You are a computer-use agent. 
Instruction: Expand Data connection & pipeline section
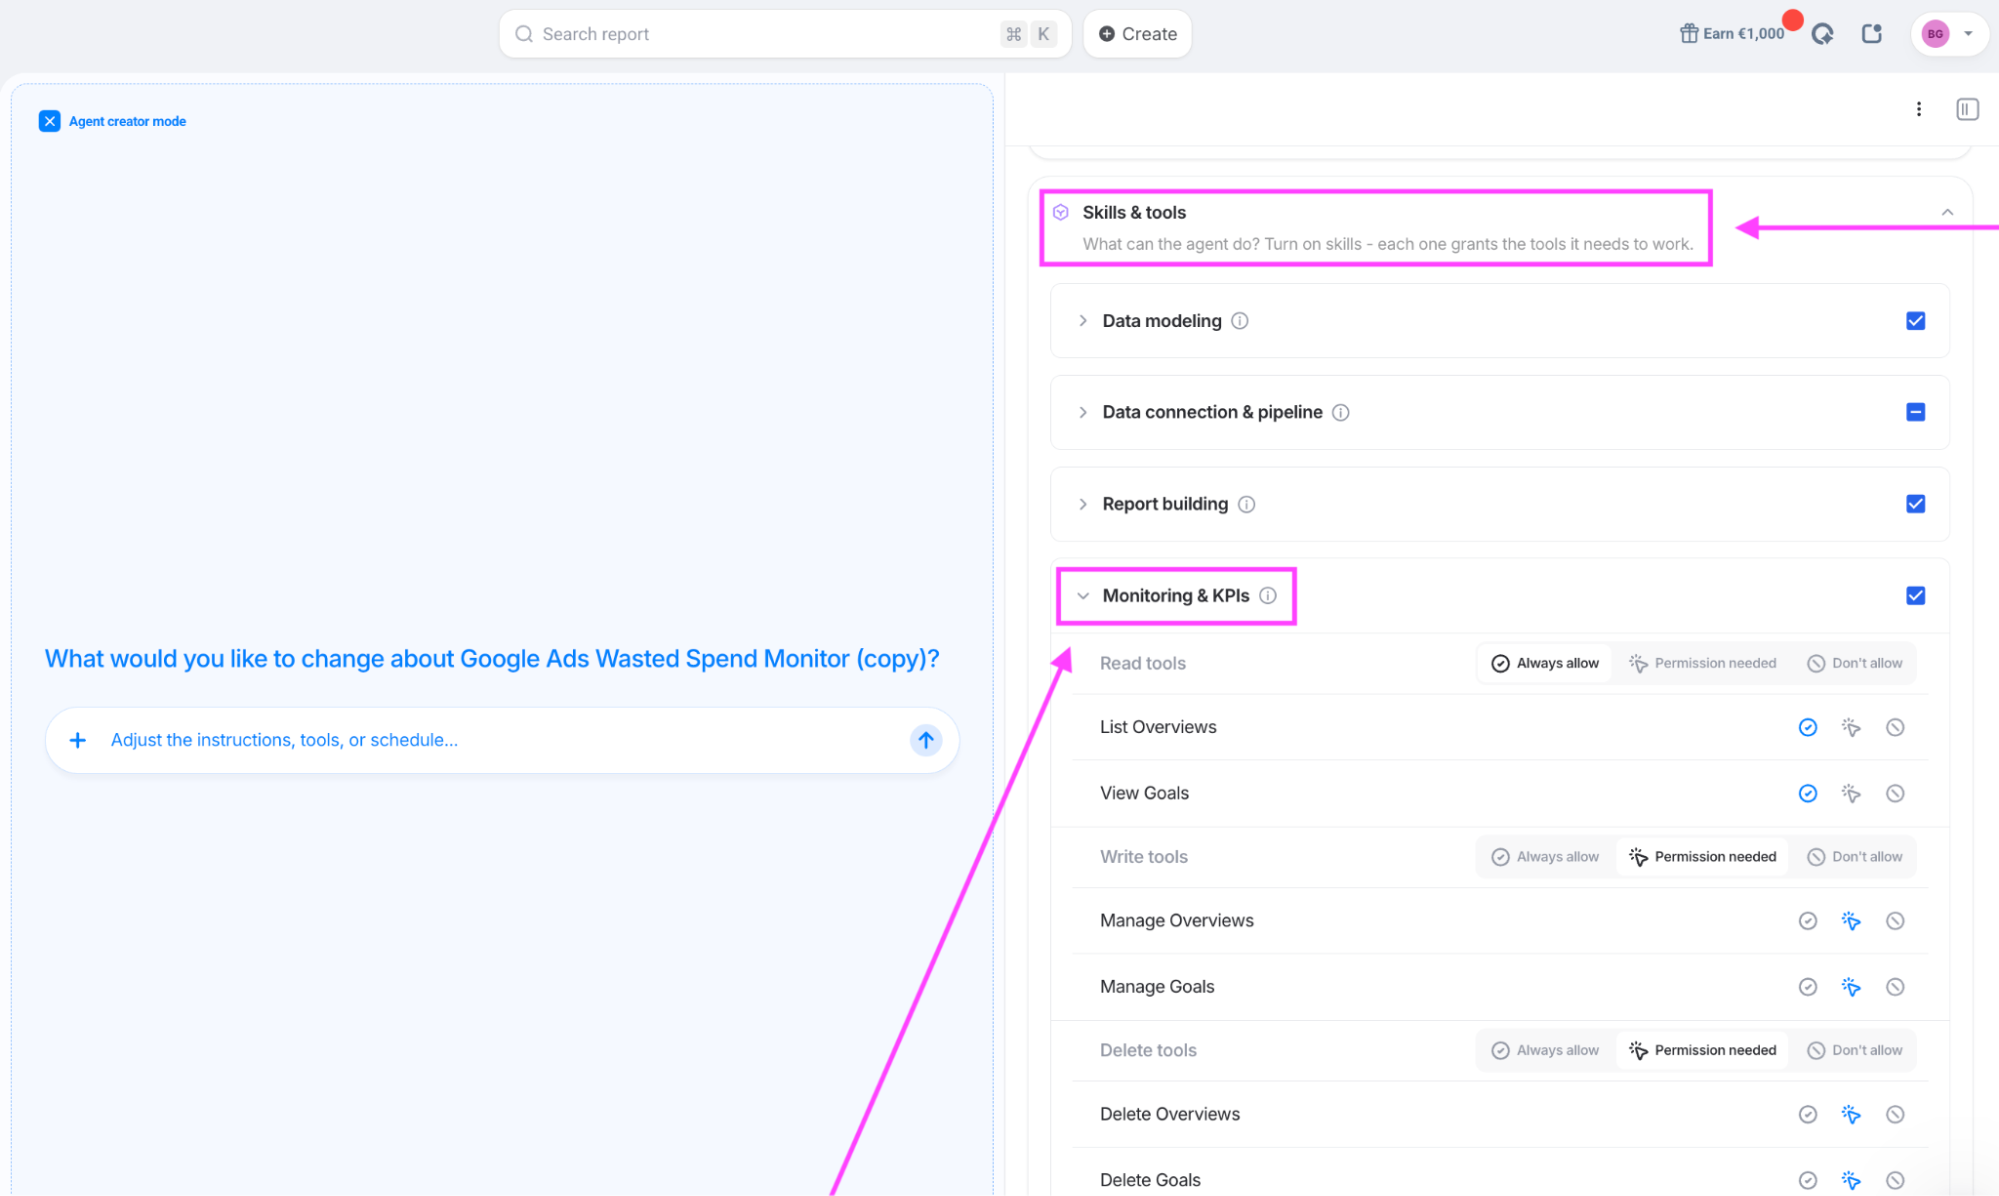pyautogui.click(x=1083, y=412)
